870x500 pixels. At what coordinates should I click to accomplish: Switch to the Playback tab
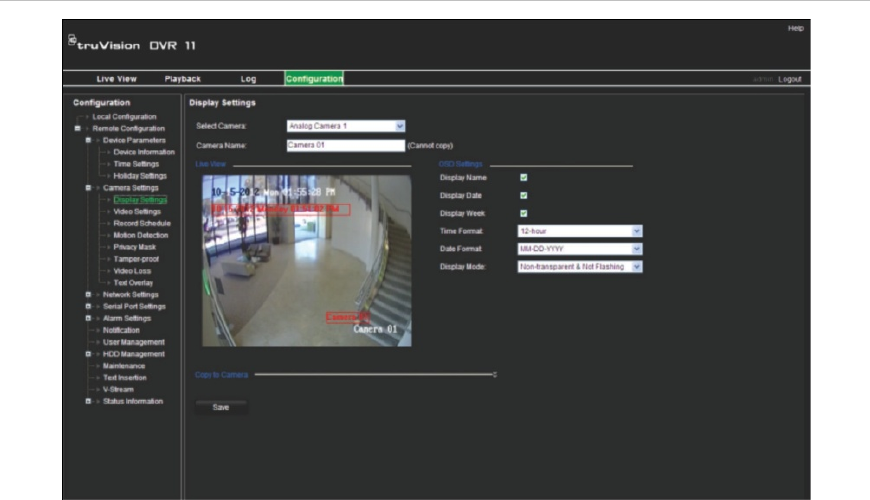pyautogui.click(x=183, y=79)
